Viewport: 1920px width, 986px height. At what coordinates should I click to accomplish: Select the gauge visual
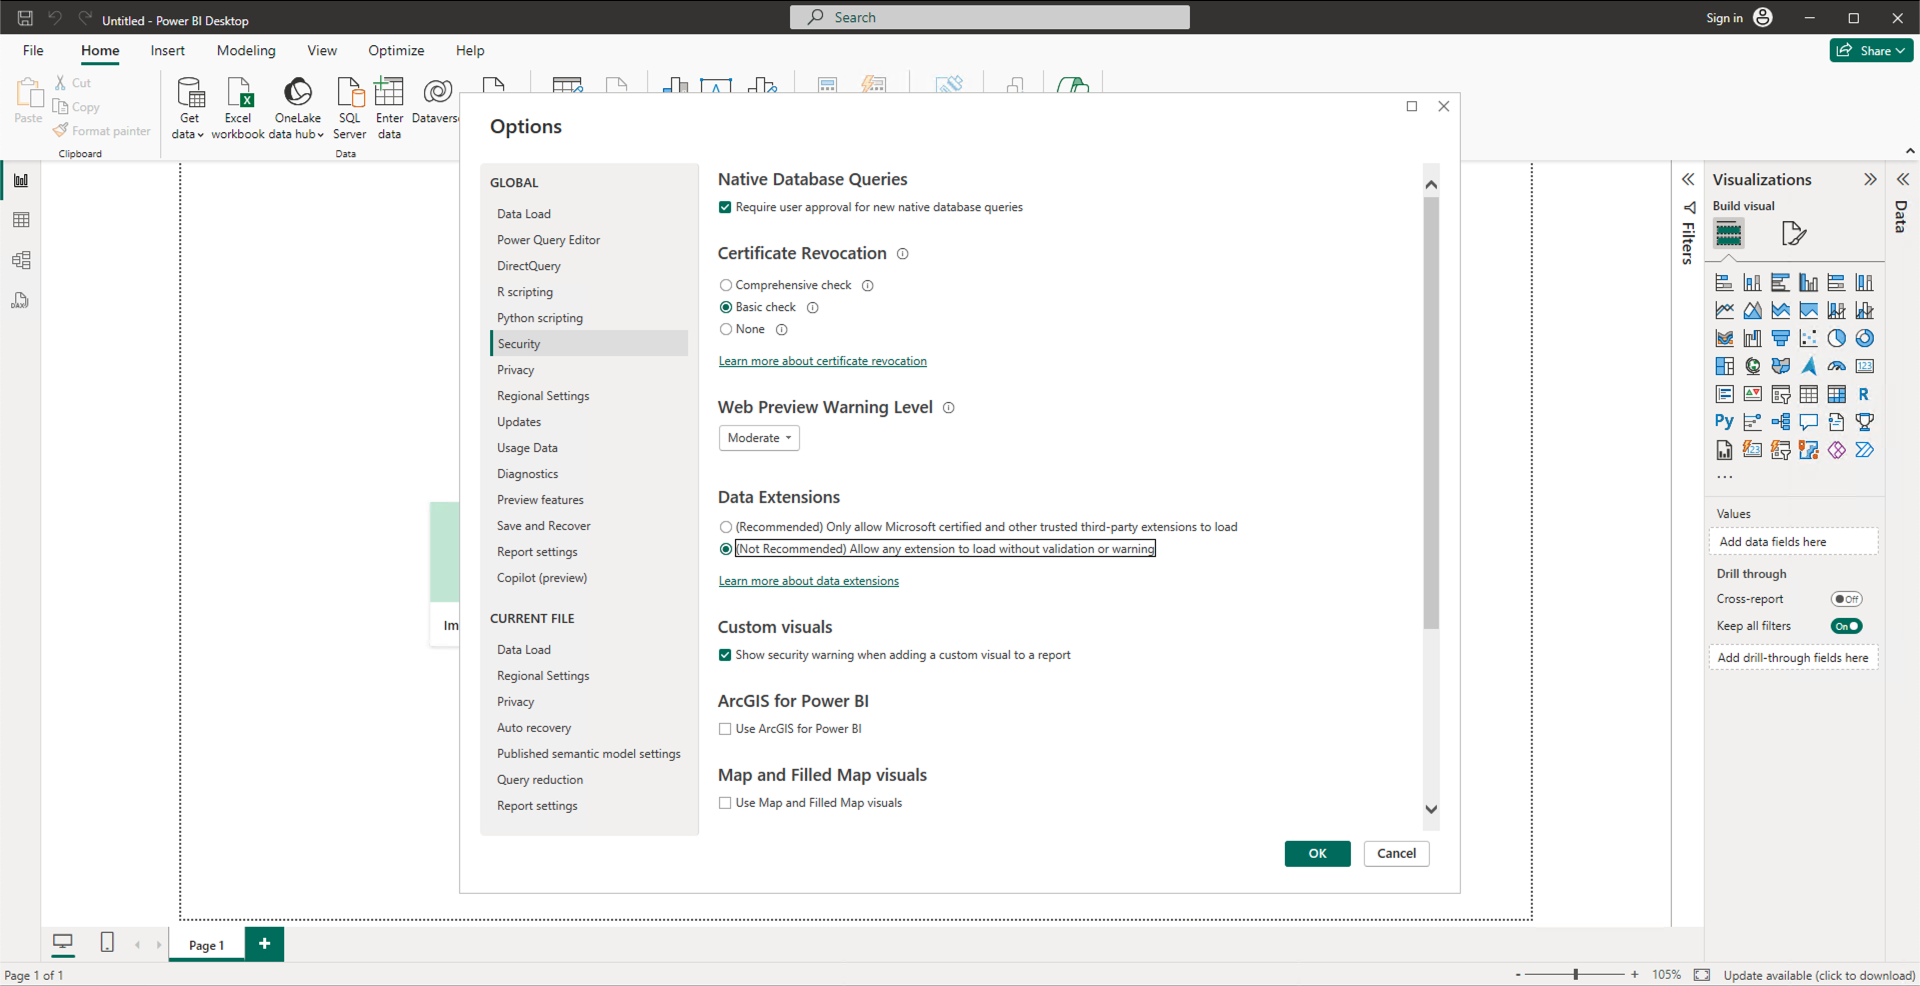tap(1836, 367)
